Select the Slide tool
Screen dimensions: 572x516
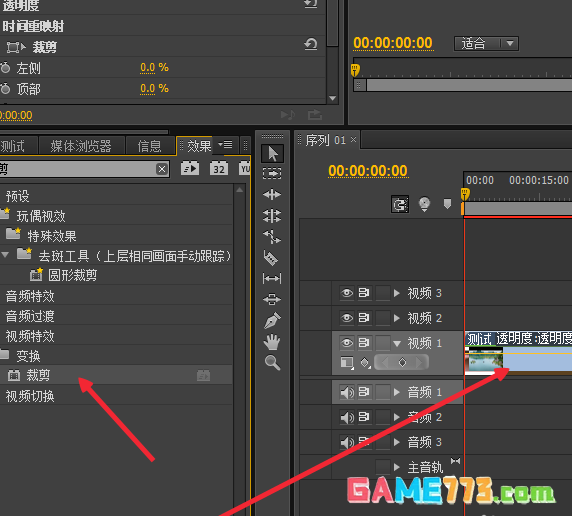click(272, 300)
